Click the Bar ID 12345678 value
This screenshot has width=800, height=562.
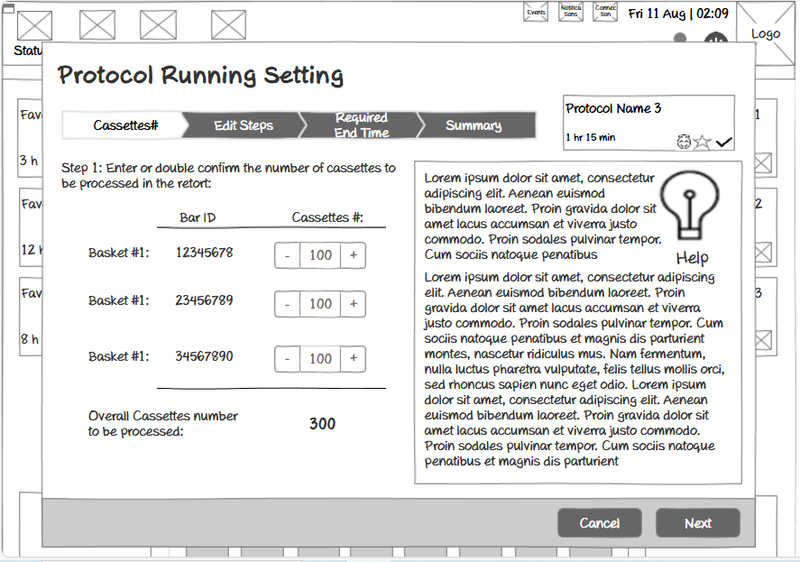pyautogui.click(x=204, y=252)
